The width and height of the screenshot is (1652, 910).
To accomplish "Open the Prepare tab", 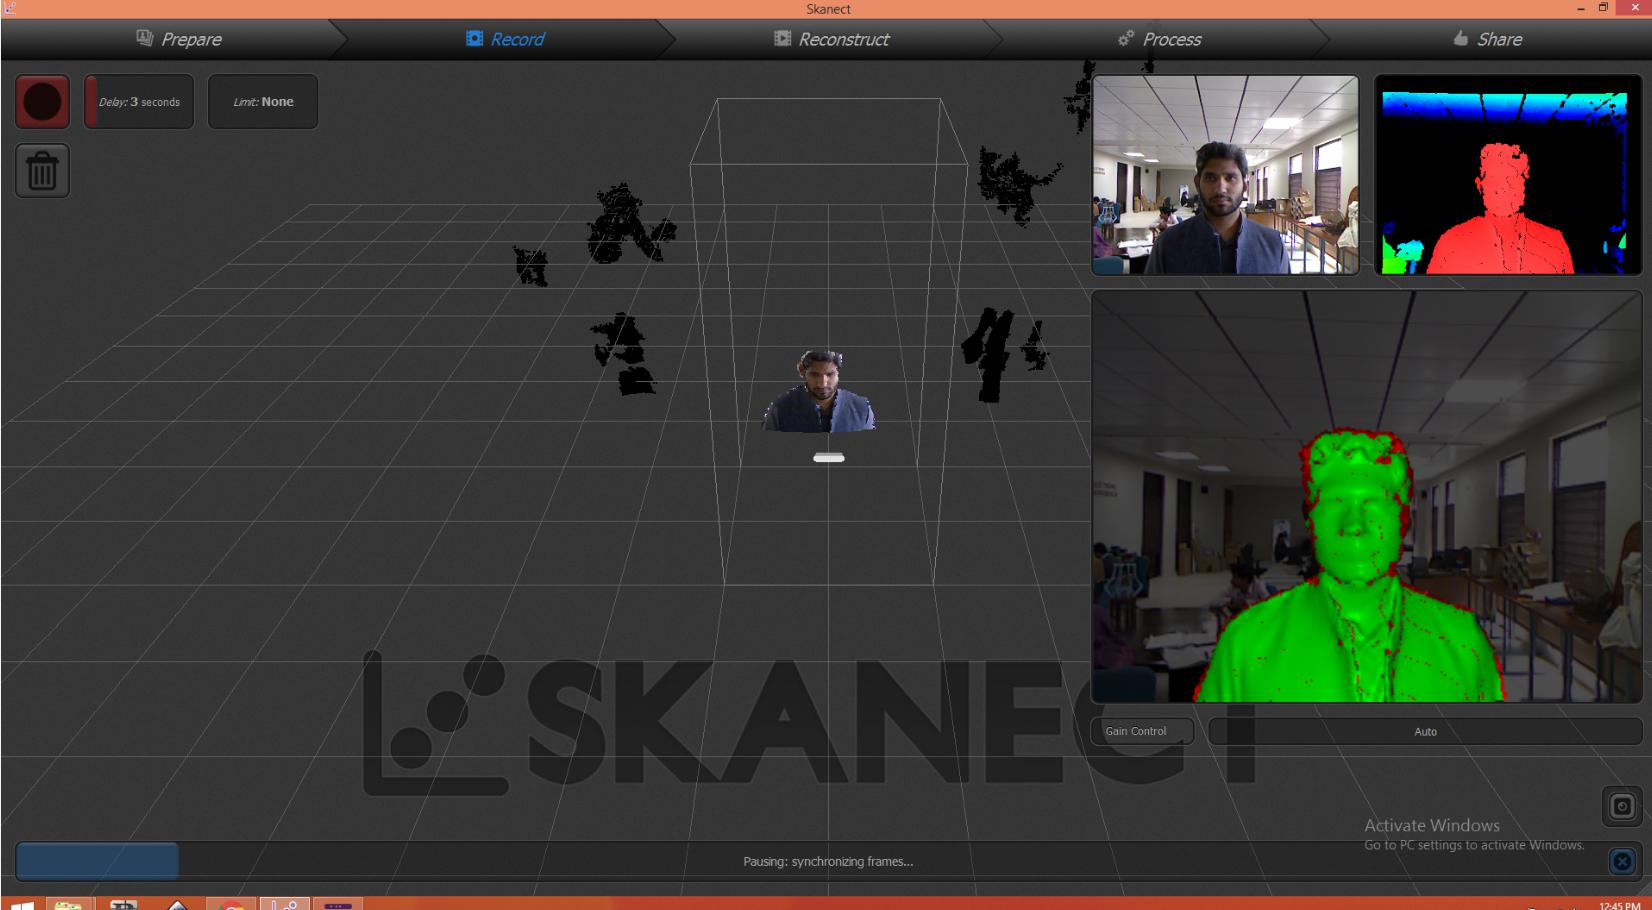I will pyautogui.click(x=179, y=39).
